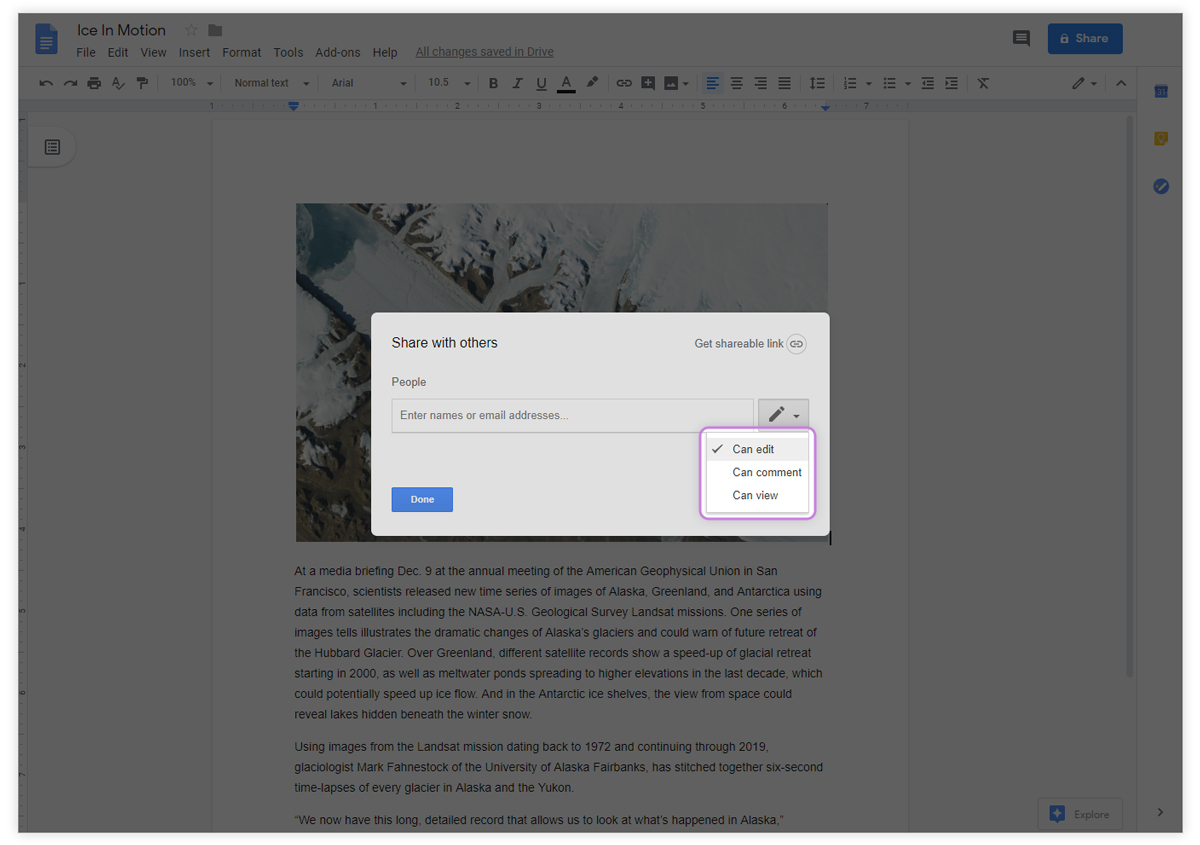
Task: Open the line spacing options
Action: [817, 83]
